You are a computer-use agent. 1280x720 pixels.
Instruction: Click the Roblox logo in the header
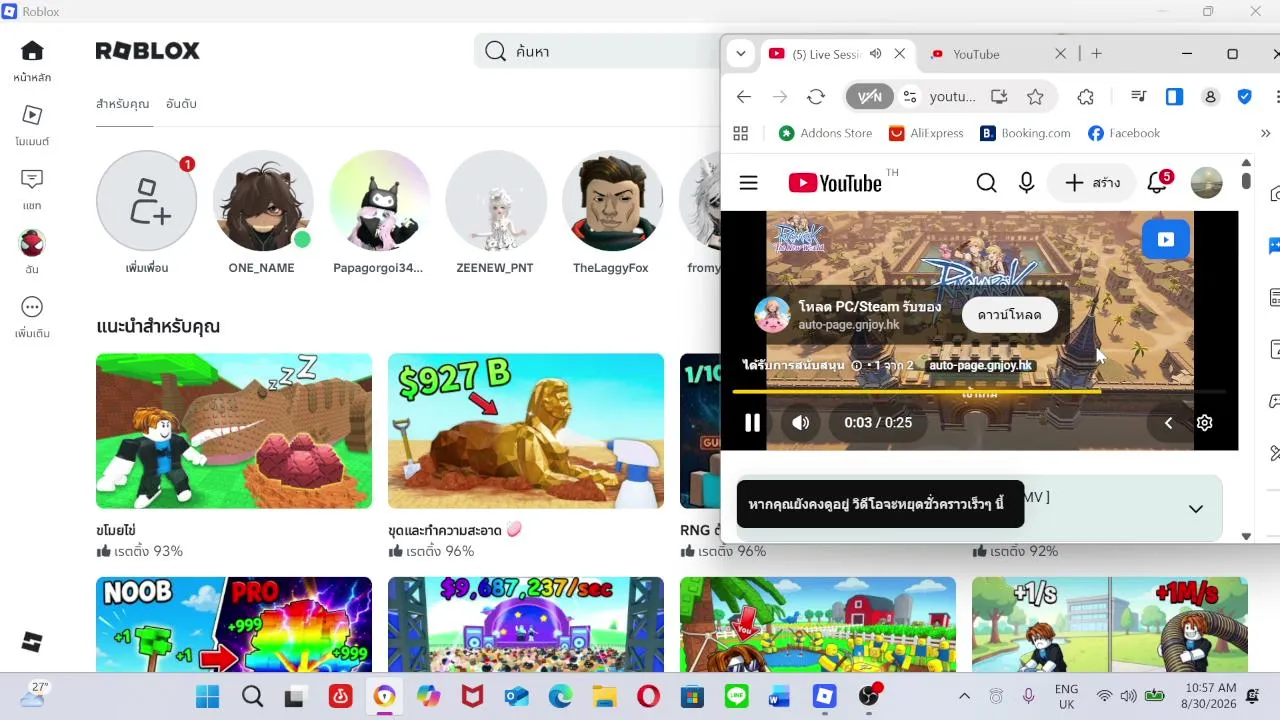(x=148, y=51)
